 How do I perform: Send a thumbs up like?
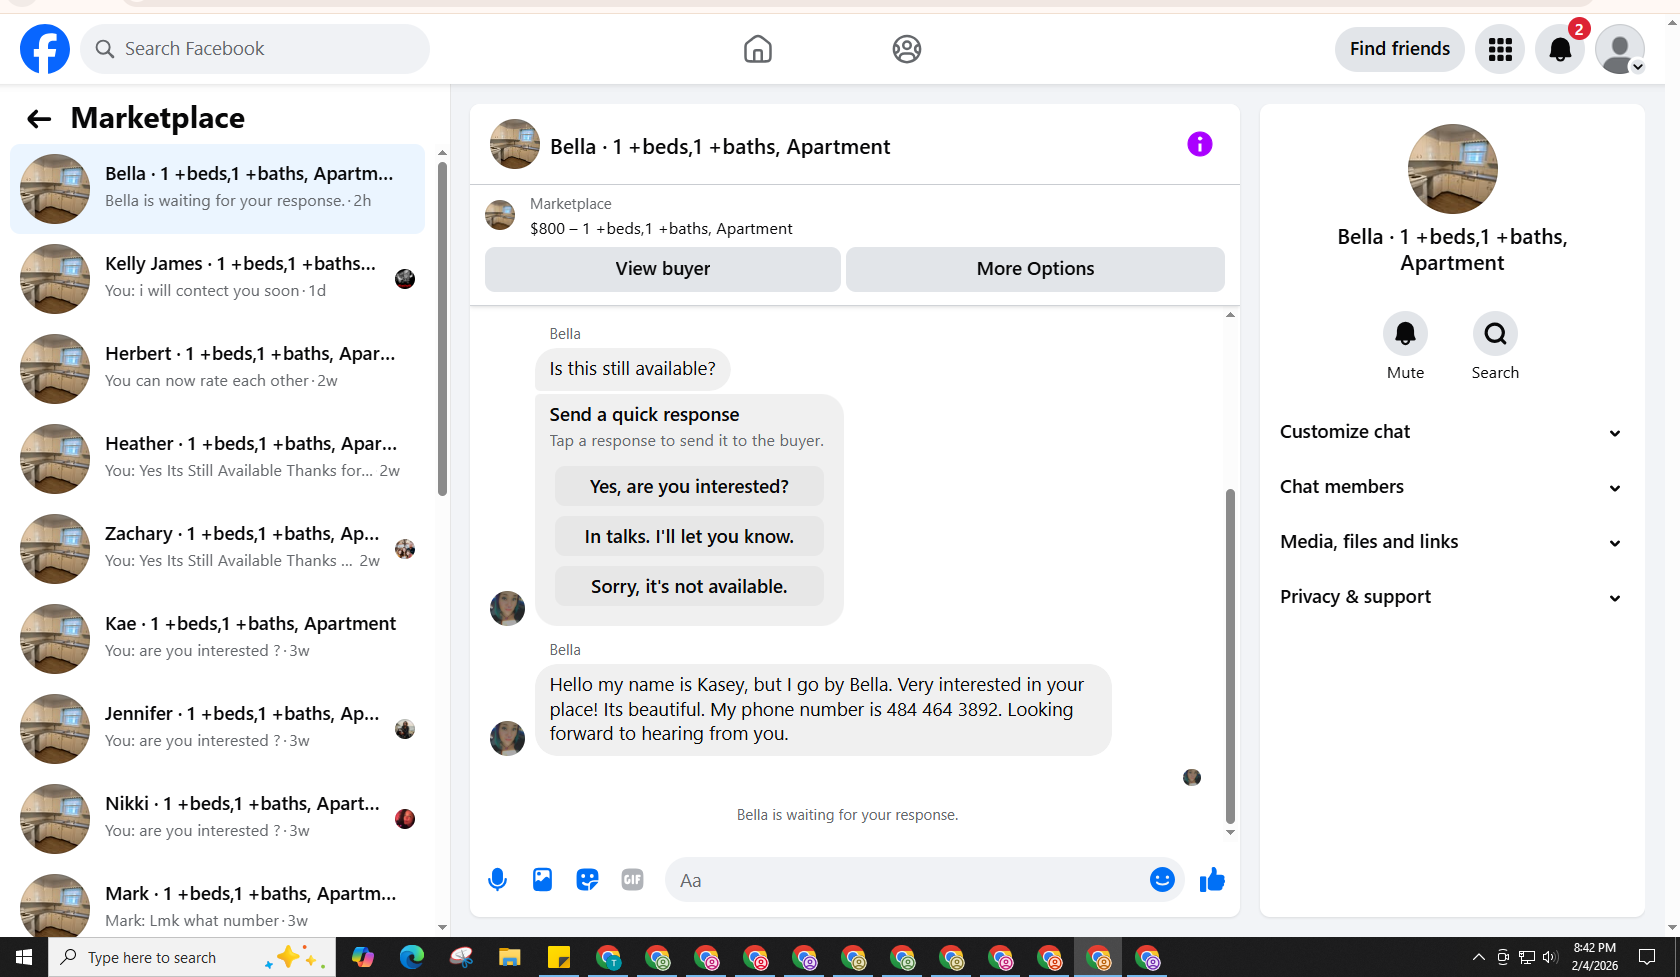(x=1212, y=880)
